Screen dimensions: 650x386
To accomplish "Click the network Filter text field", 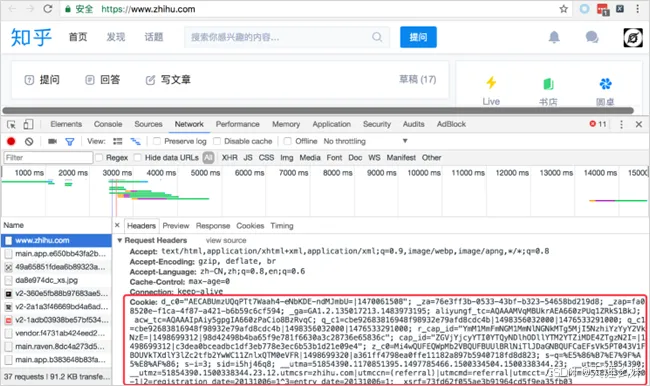I will tap(48, 158).
